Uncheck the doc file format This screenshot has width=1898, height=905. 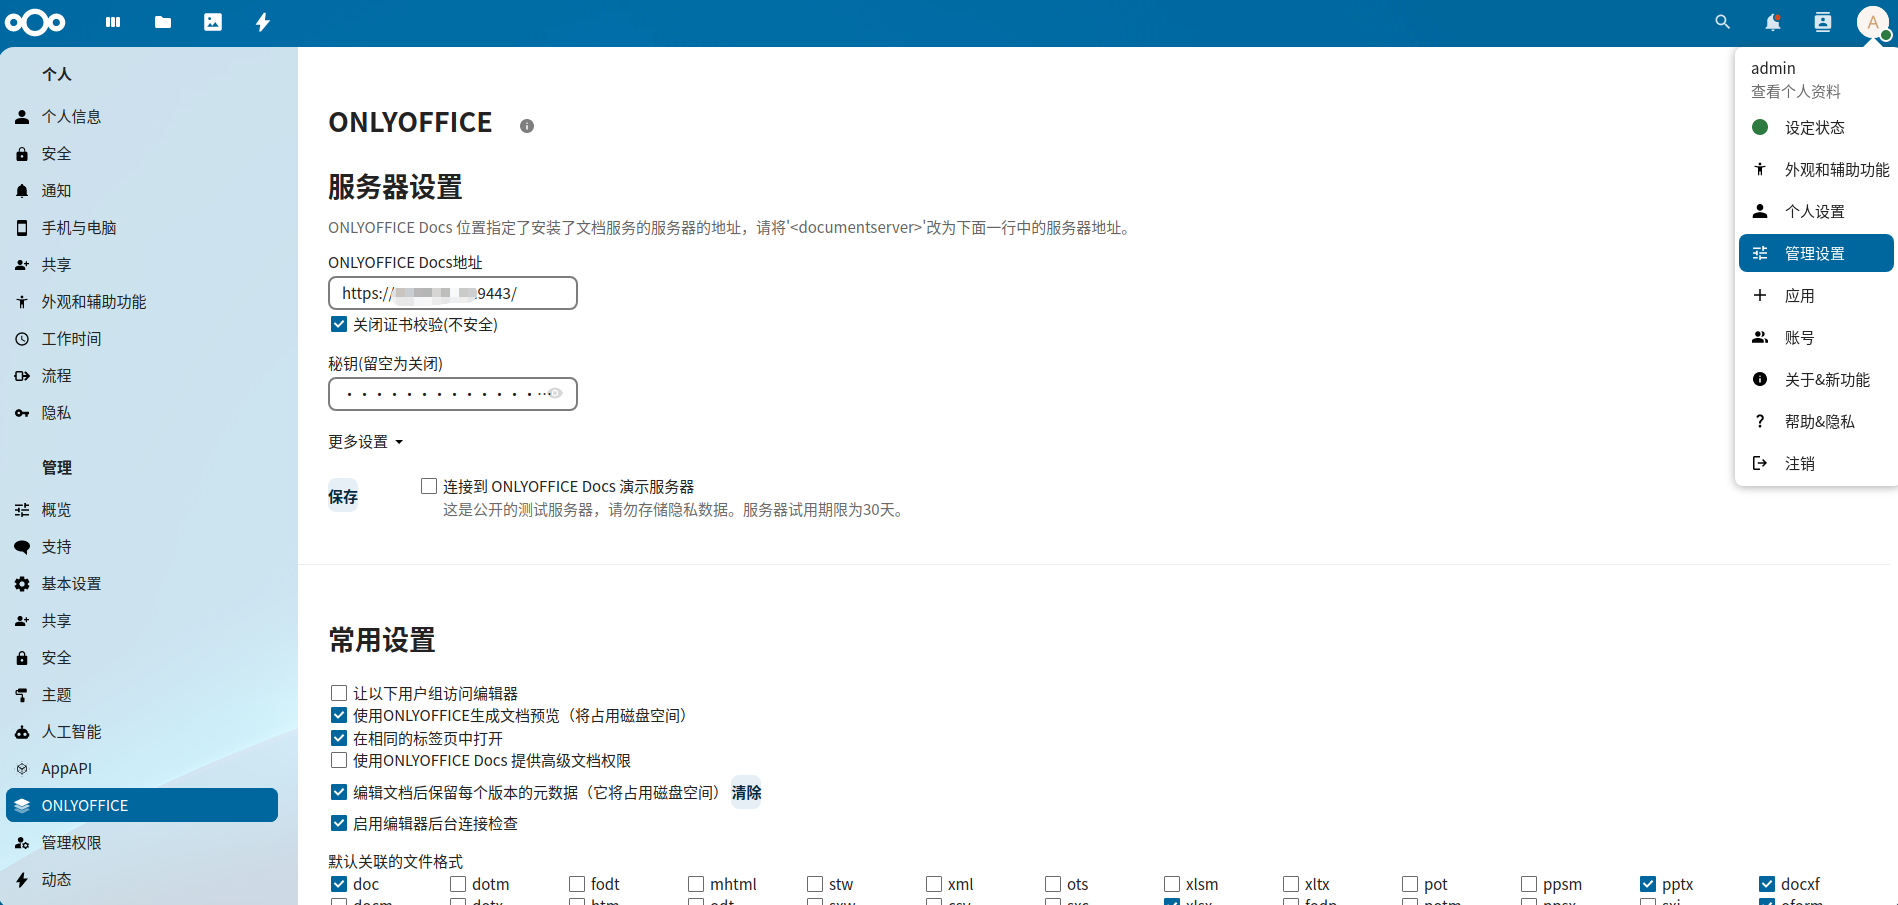click(339, 884)
